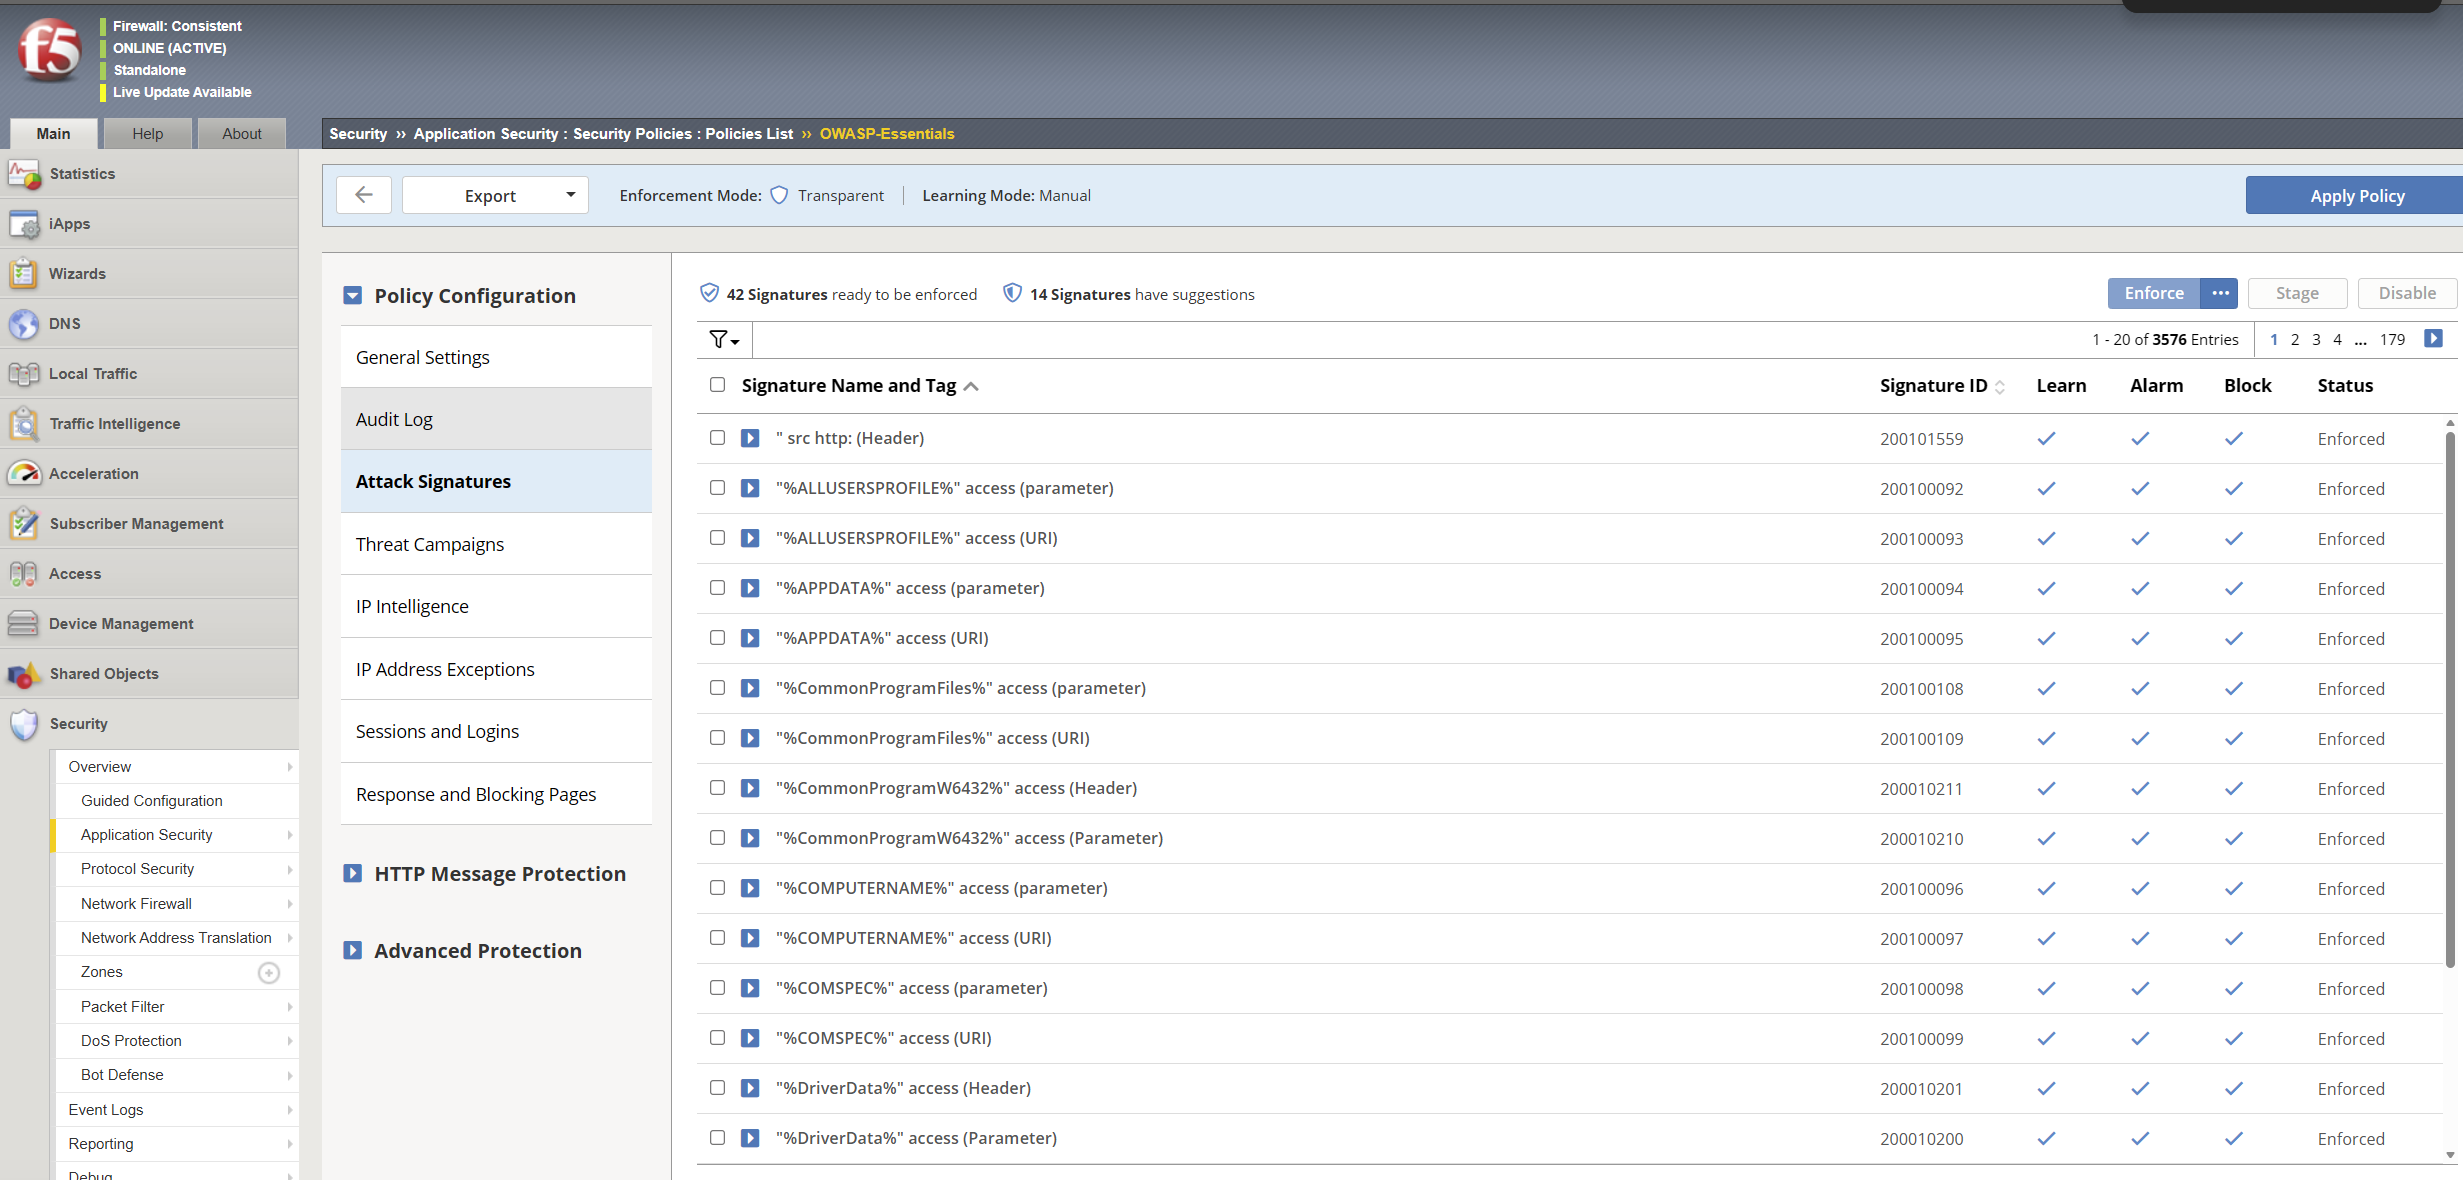
Task: Click the Acceleration gauge icon
Action: [x=24, y=474]
